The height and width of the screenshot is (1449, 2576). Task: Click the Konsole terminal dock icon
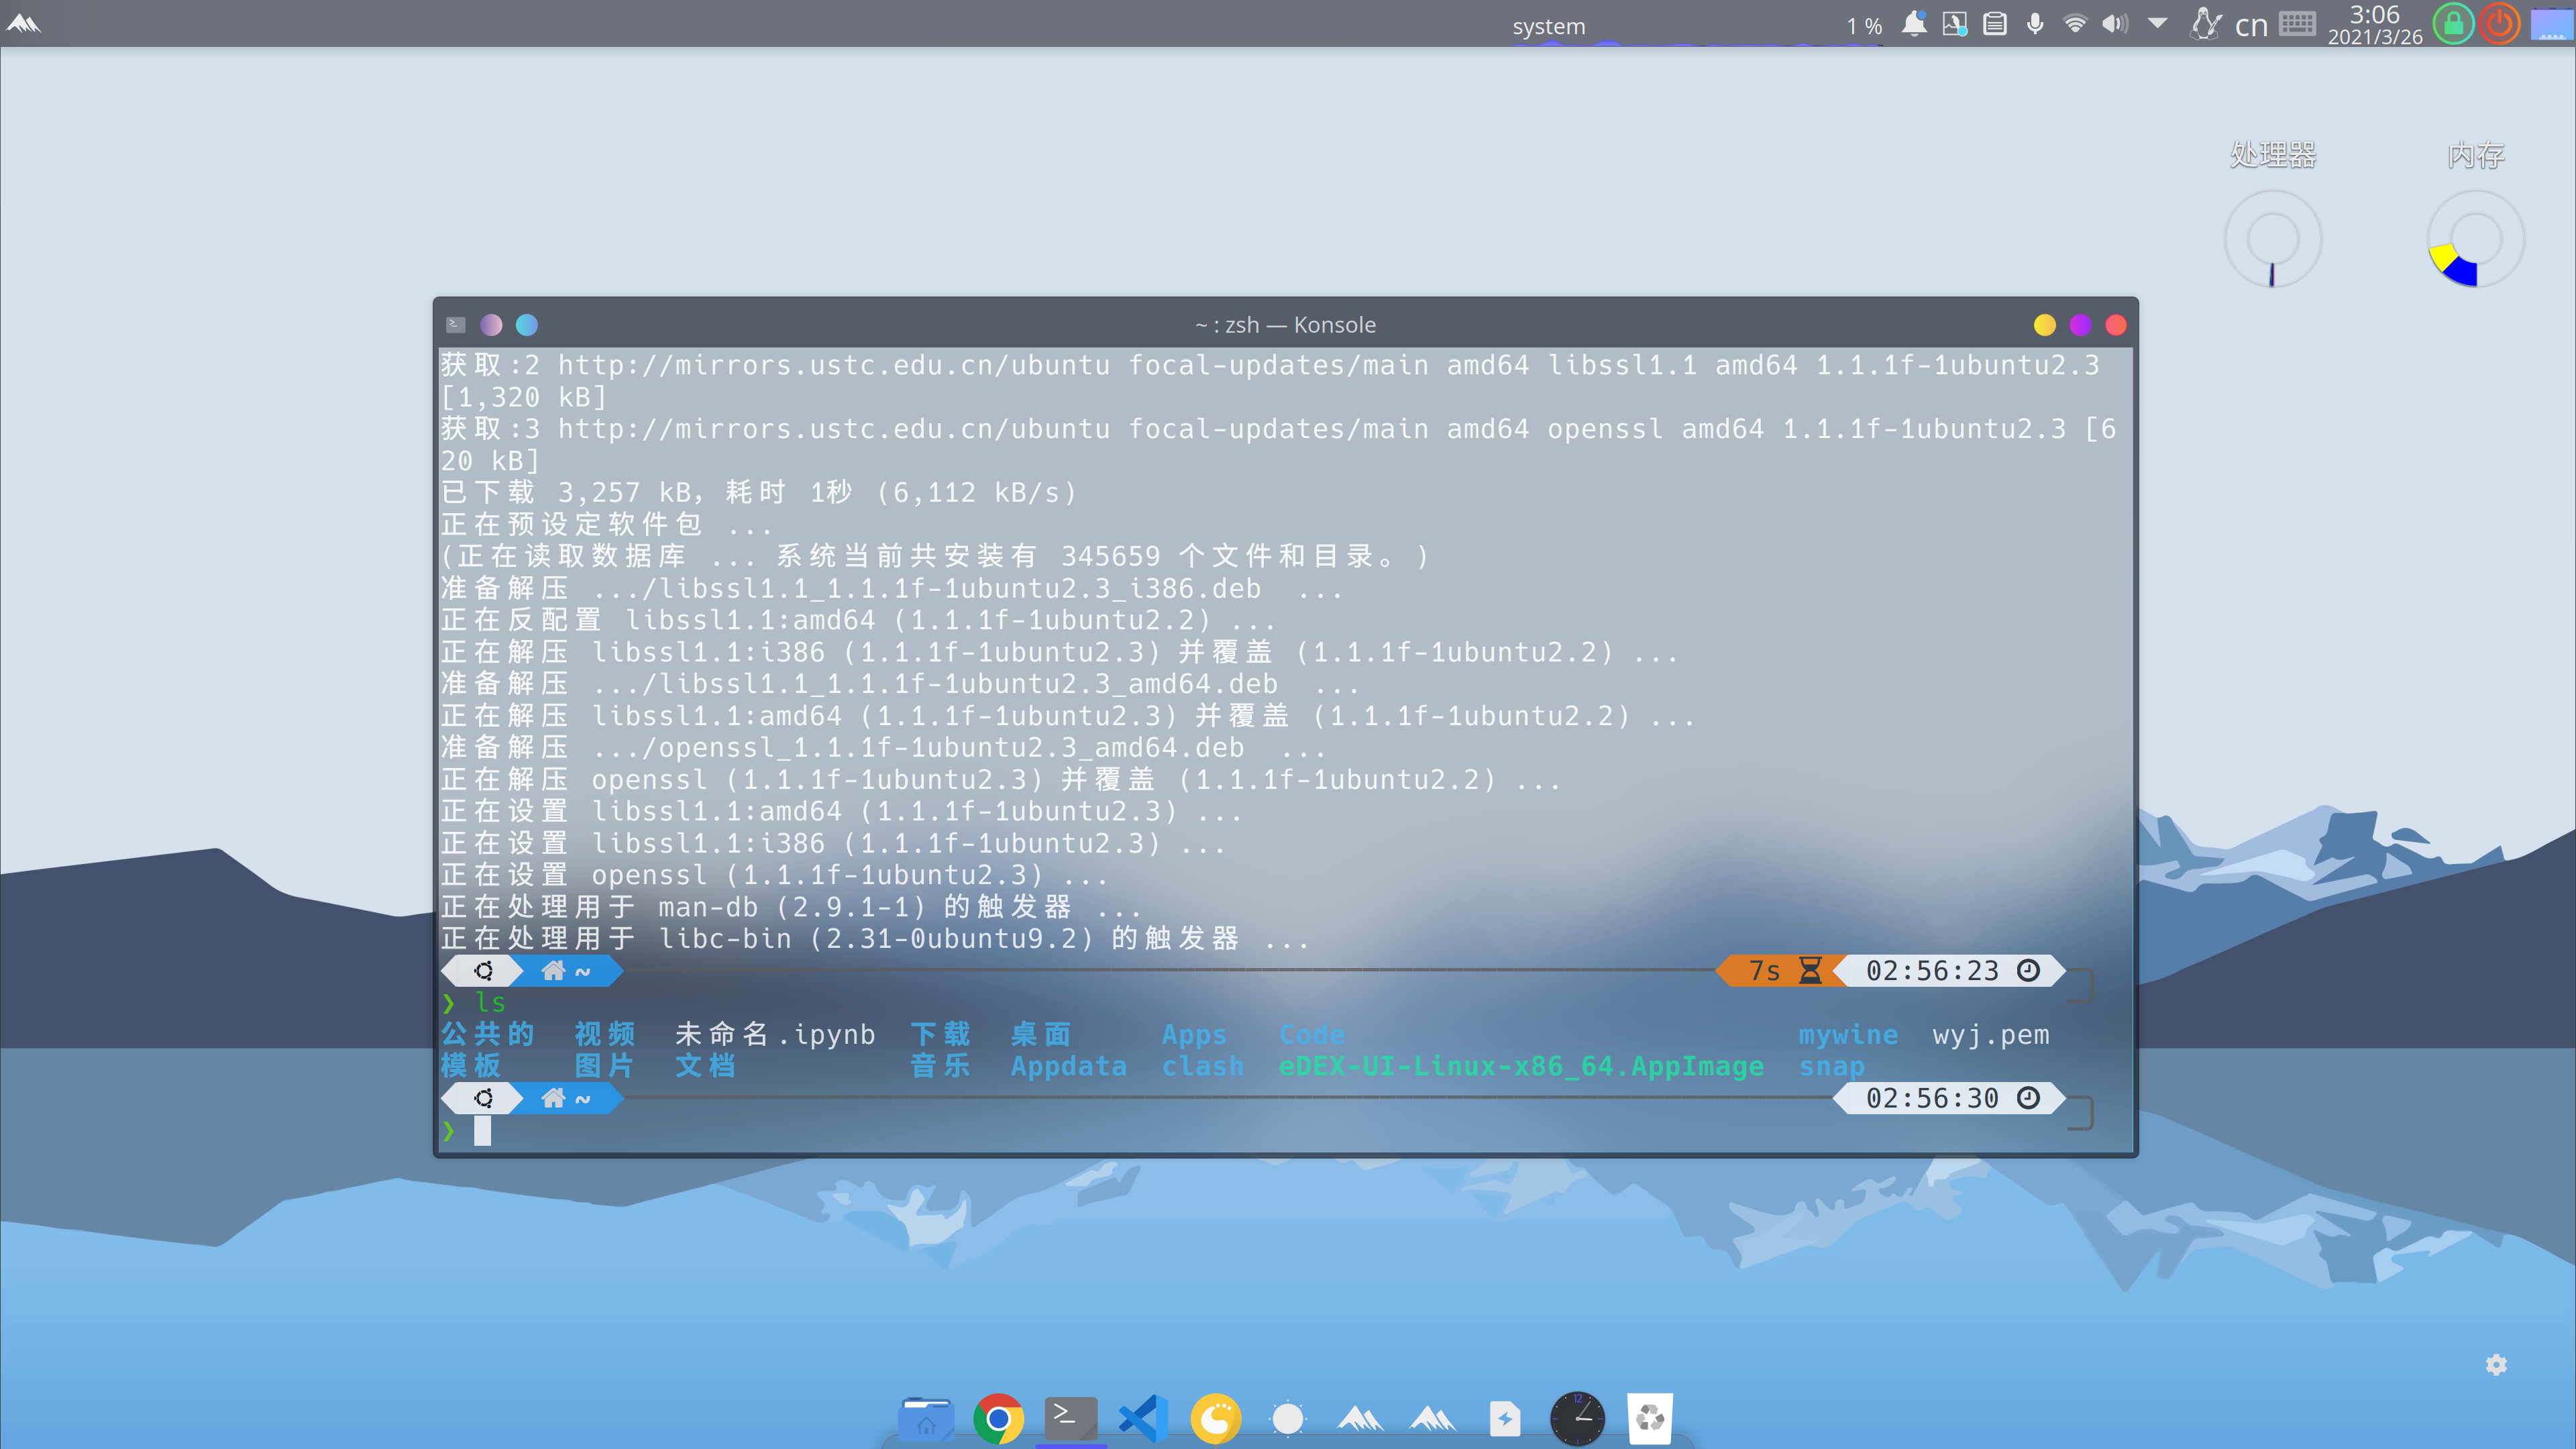coord(1071,1418)
